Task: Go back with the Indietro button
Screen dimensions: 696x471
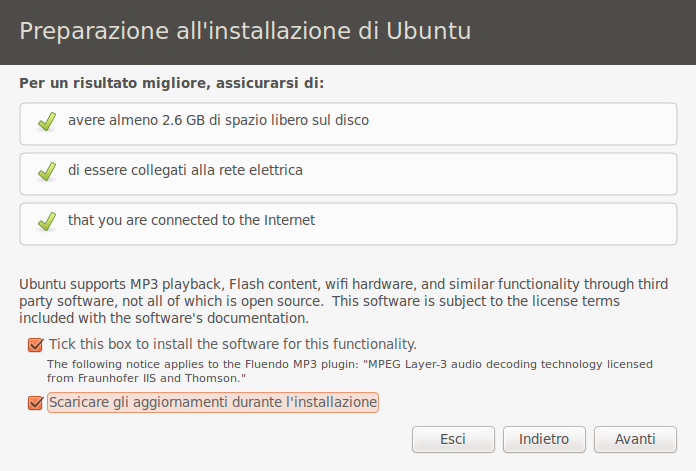Action: pos(544,439)
